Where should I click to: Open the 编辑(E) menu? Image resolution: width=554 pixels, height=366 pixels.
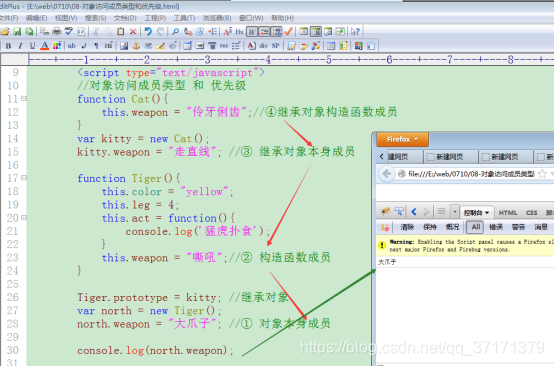[36, 18]
